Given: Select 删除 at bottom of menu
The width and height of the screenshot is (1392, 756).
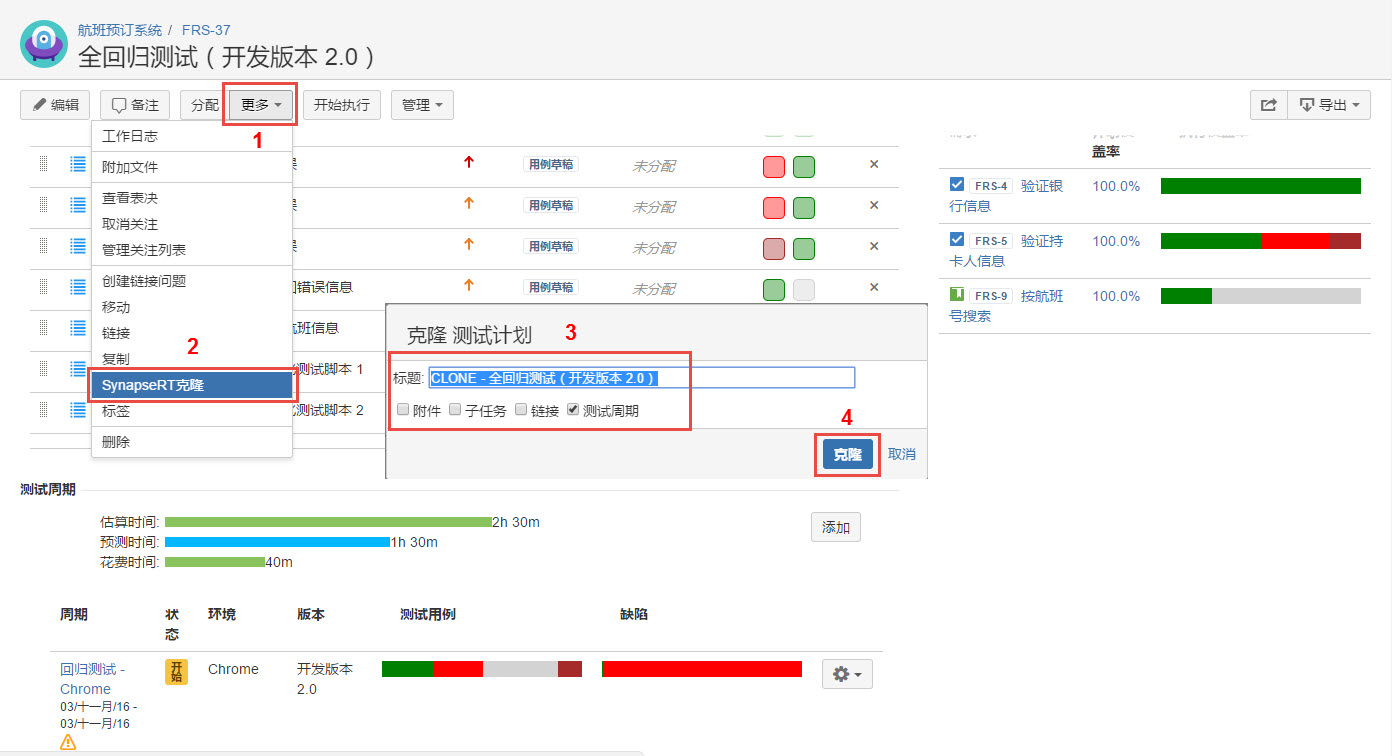Looking at the screenshot, I should 192,442.
